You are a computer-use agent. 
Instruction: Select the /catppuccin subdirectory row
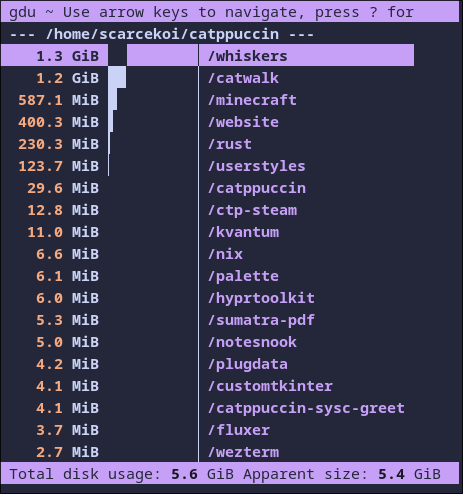pos(257,188)
